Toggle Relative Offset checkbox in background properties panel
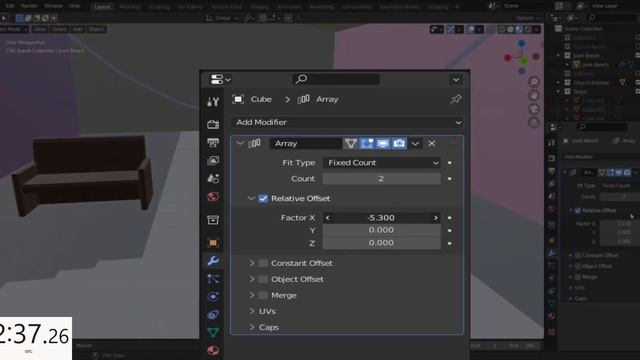 (x=578, y=211)
